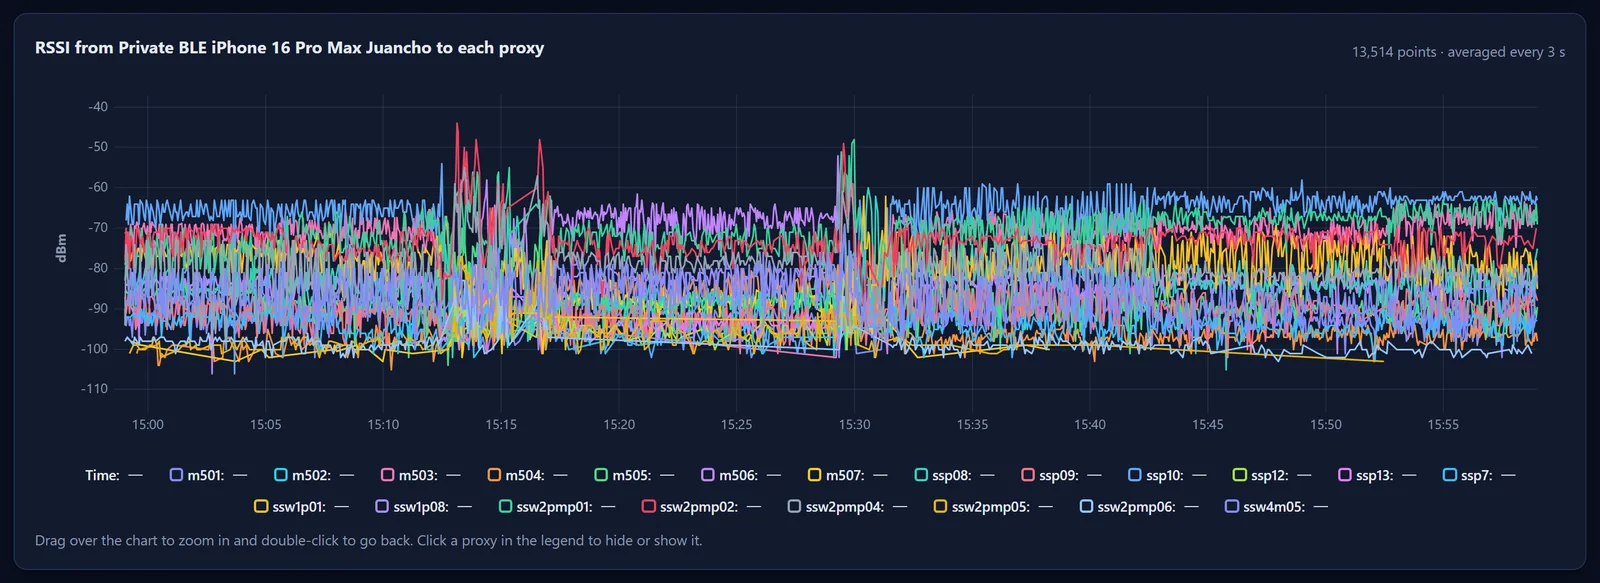Click the ssw2pmp04 legend item
Screen dimensions: 1600x583
(847, 507)
